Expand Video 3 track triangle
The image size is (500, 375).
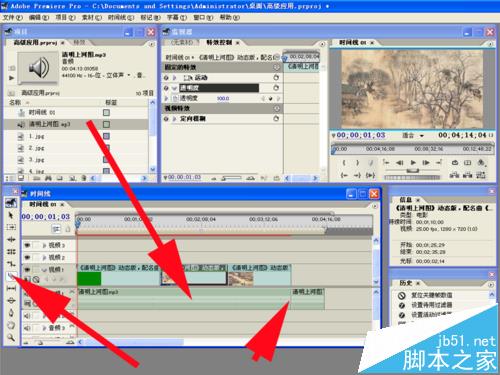(44, 245)
